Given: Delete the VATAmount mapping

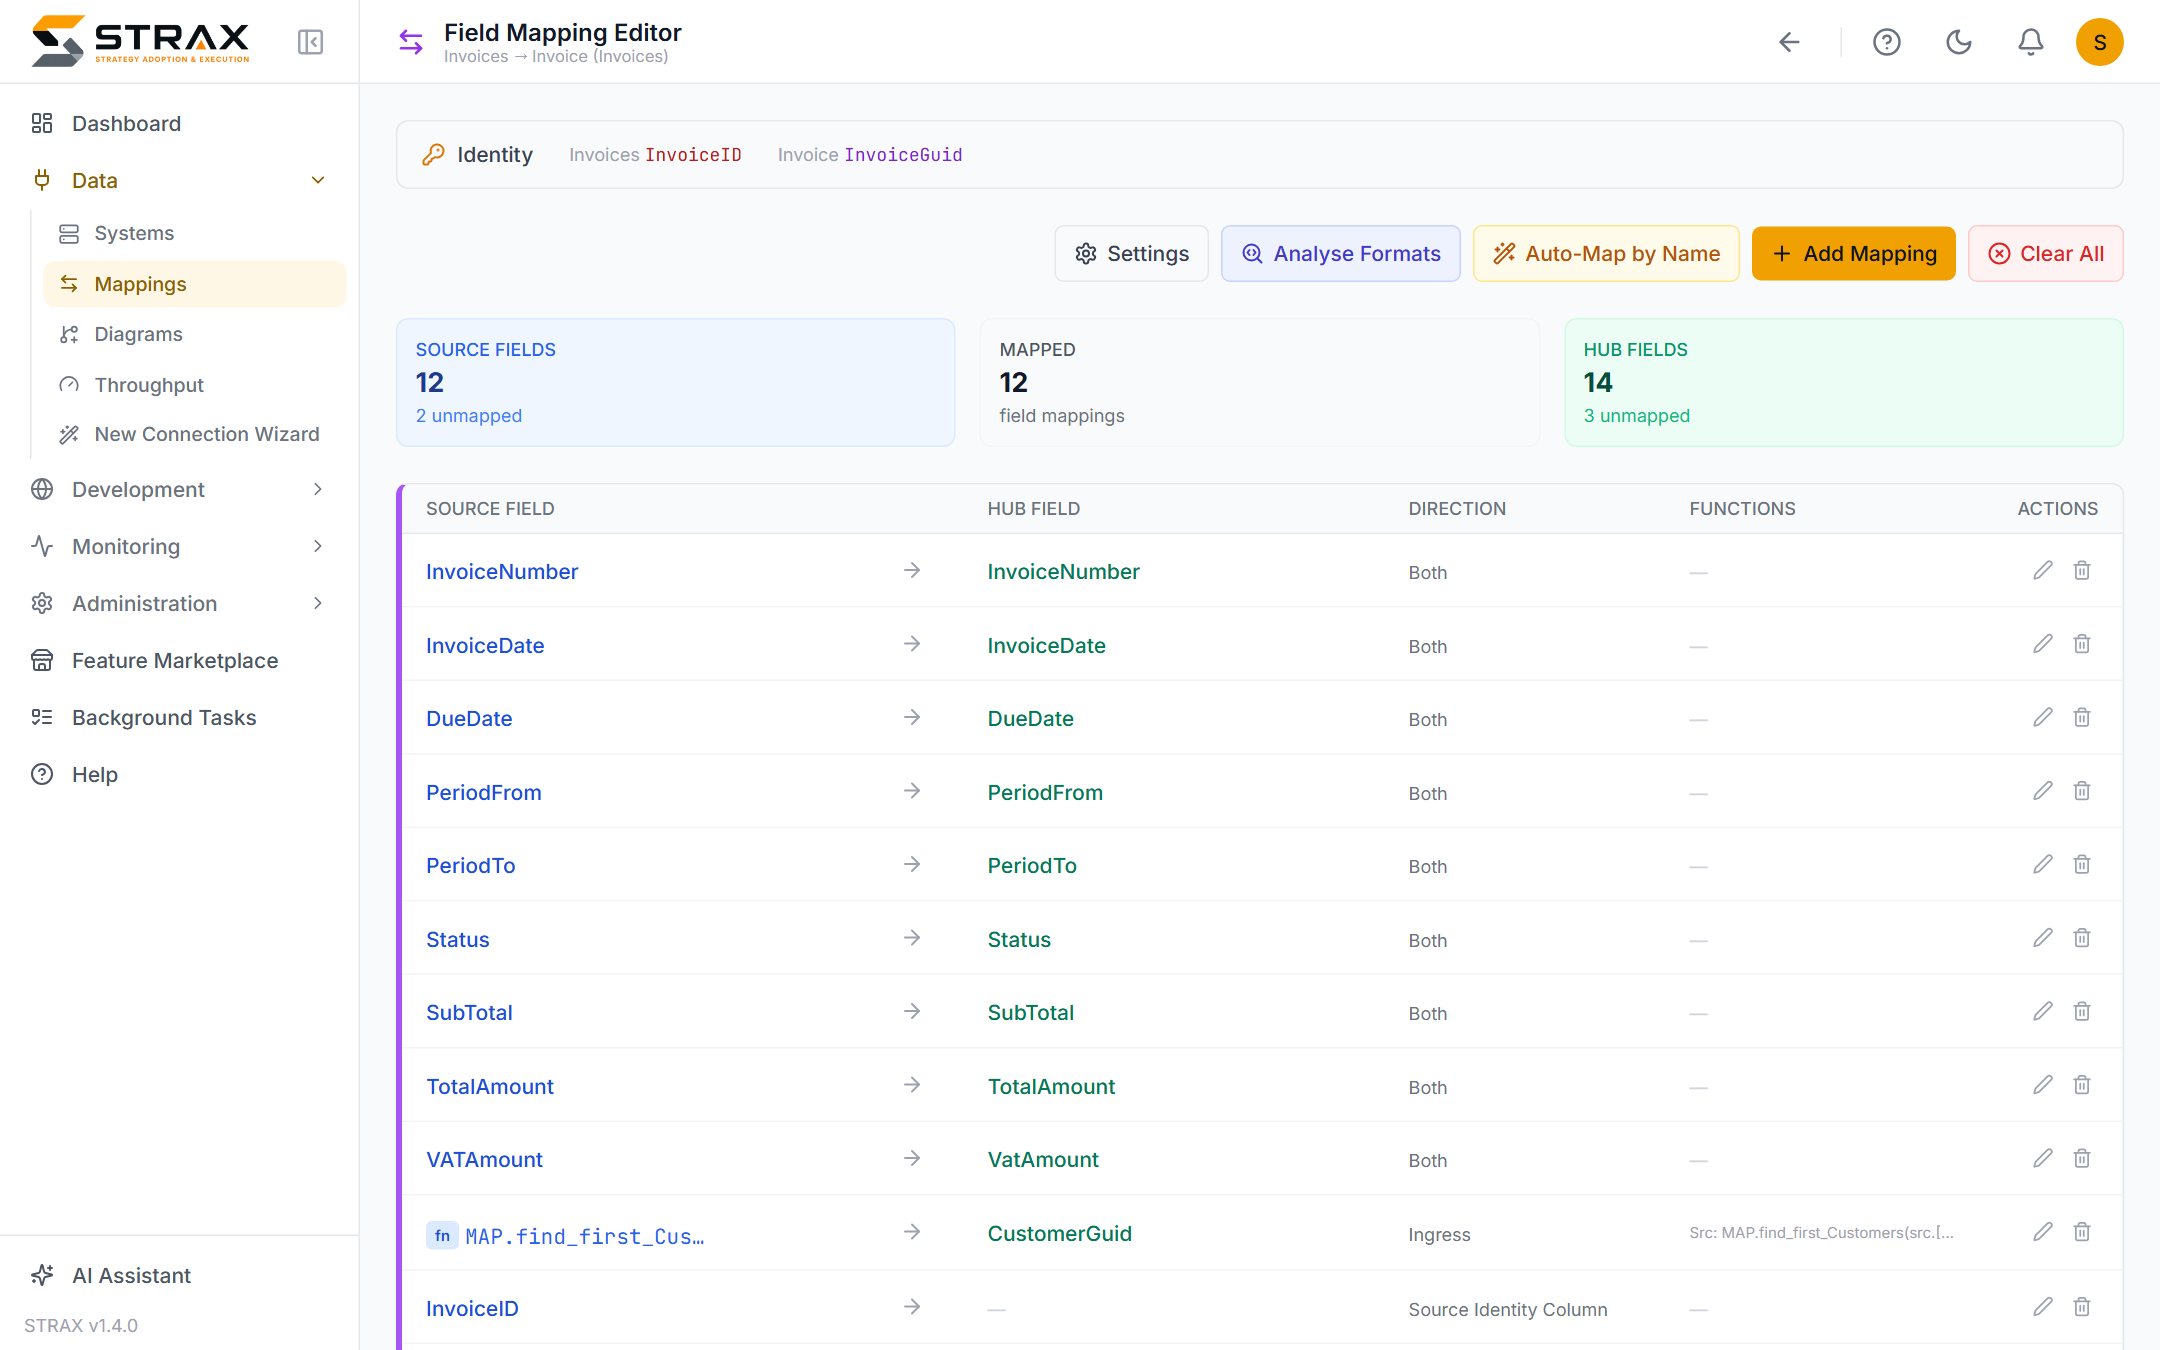Looking at the screenshot, I should [2082, 1158].
